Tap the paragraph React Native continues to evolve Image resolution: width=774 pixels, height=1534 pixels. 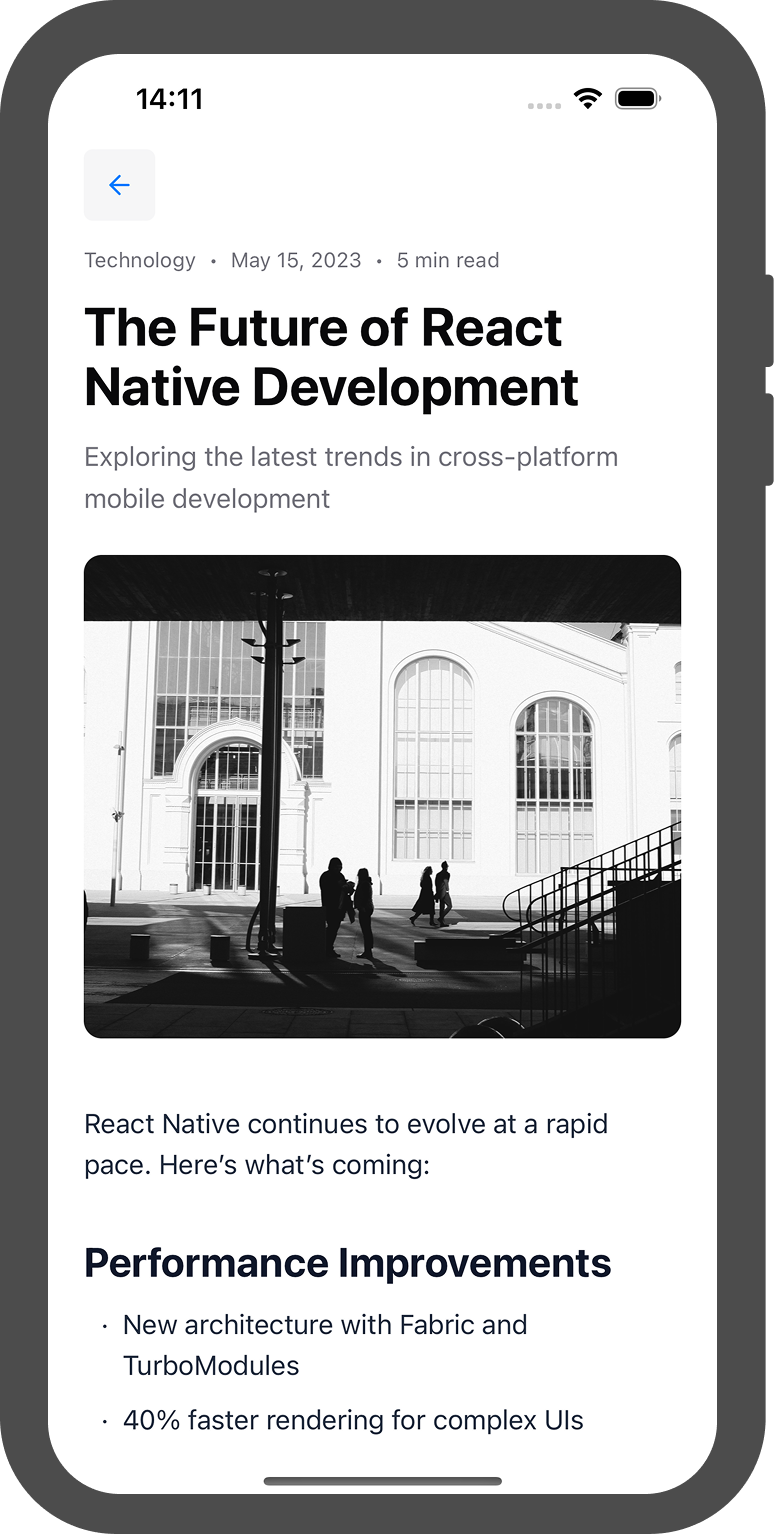pos(346,1144)
